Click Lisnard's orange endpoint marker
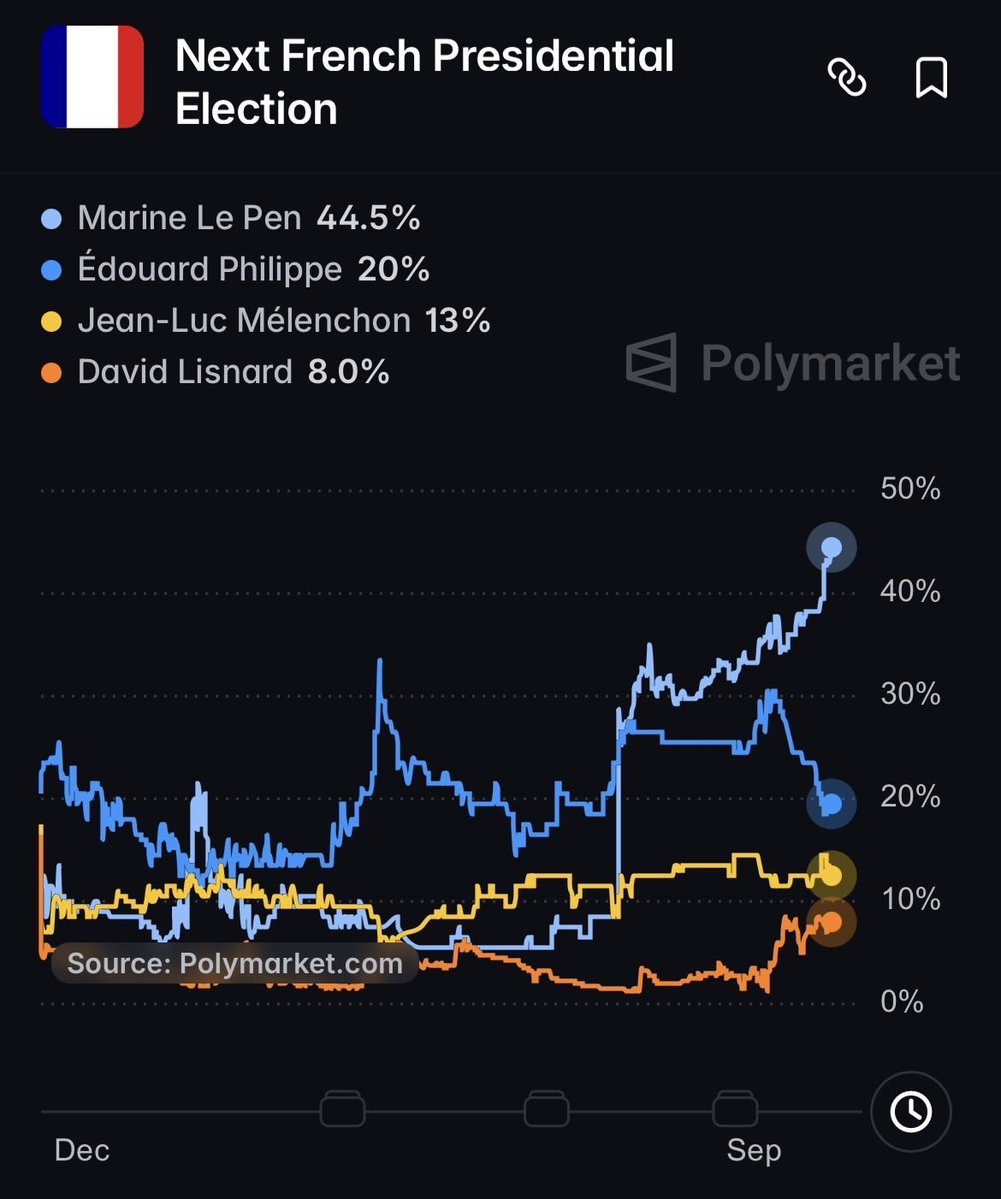 (831, 922)
